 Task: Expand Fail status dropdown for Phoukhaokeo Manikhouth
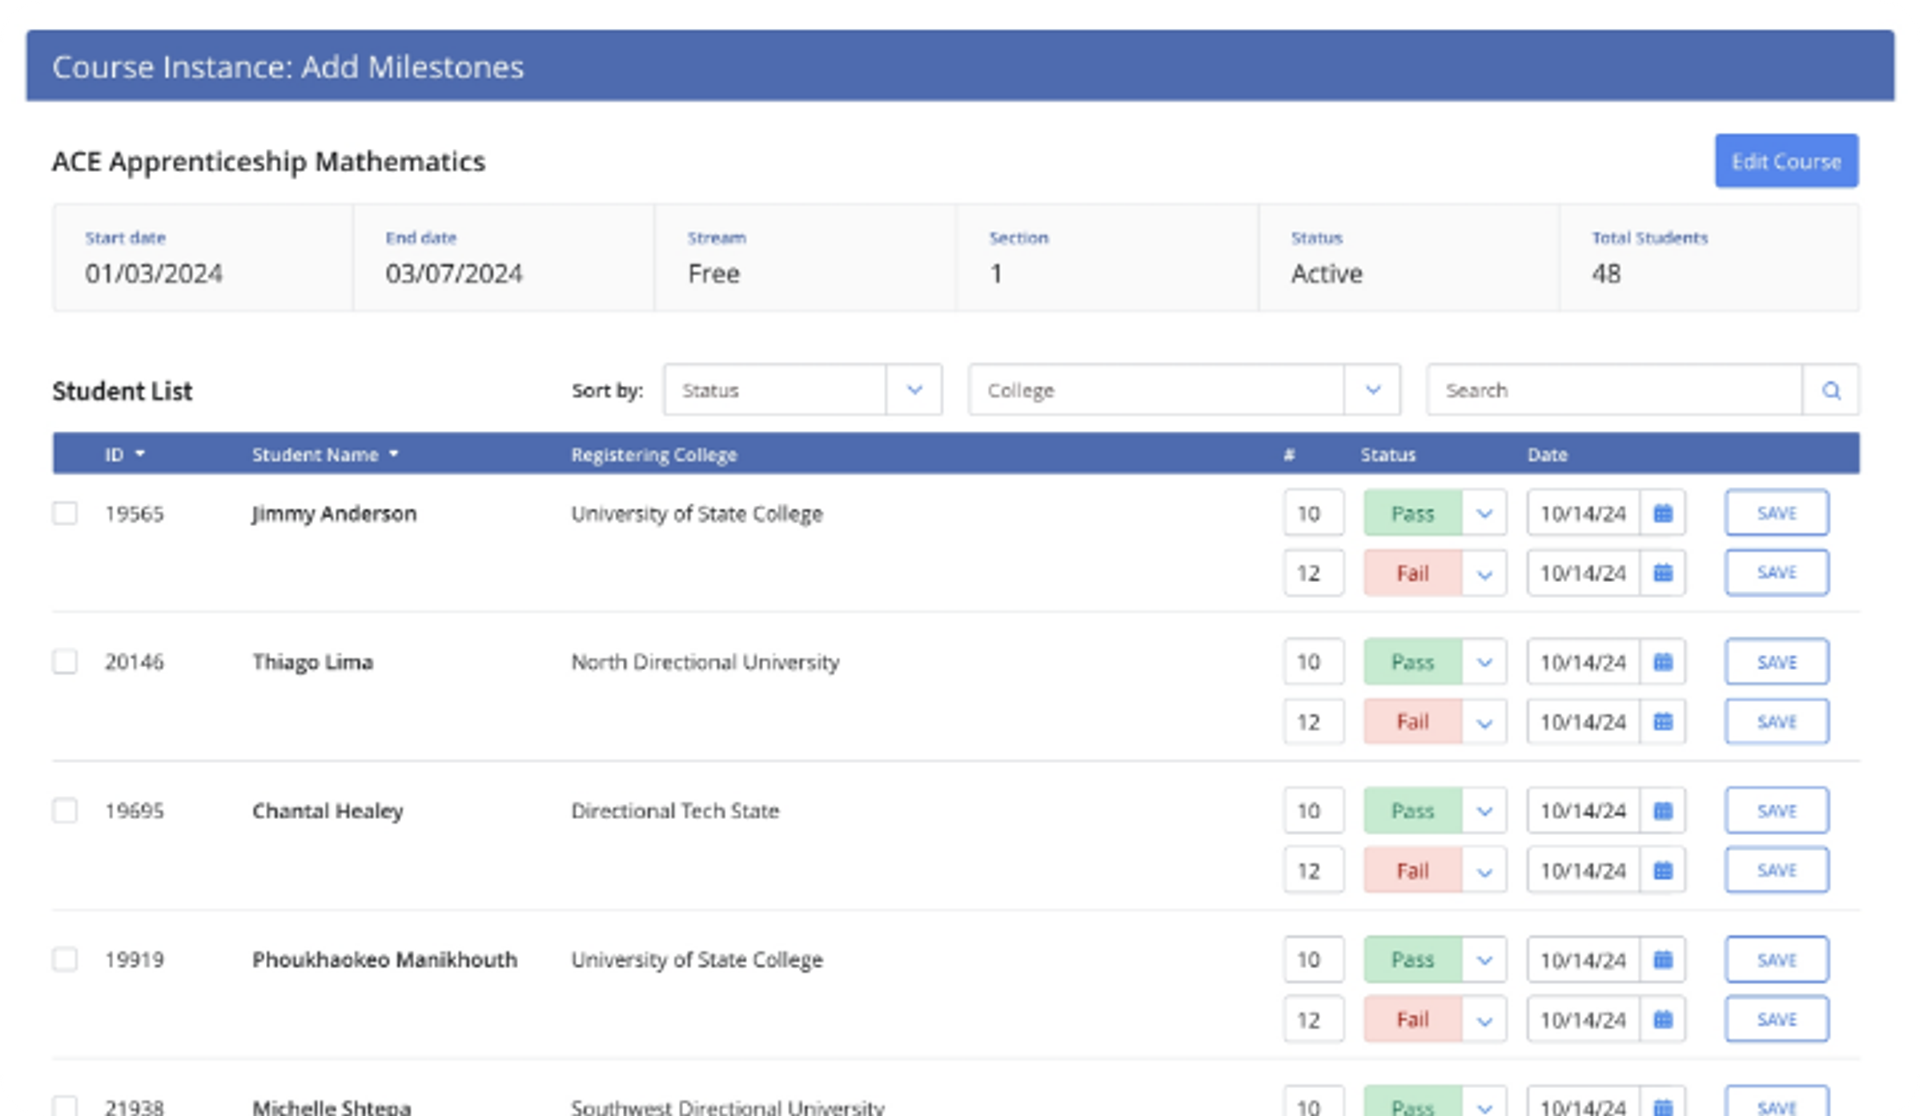[1484, 1020]
